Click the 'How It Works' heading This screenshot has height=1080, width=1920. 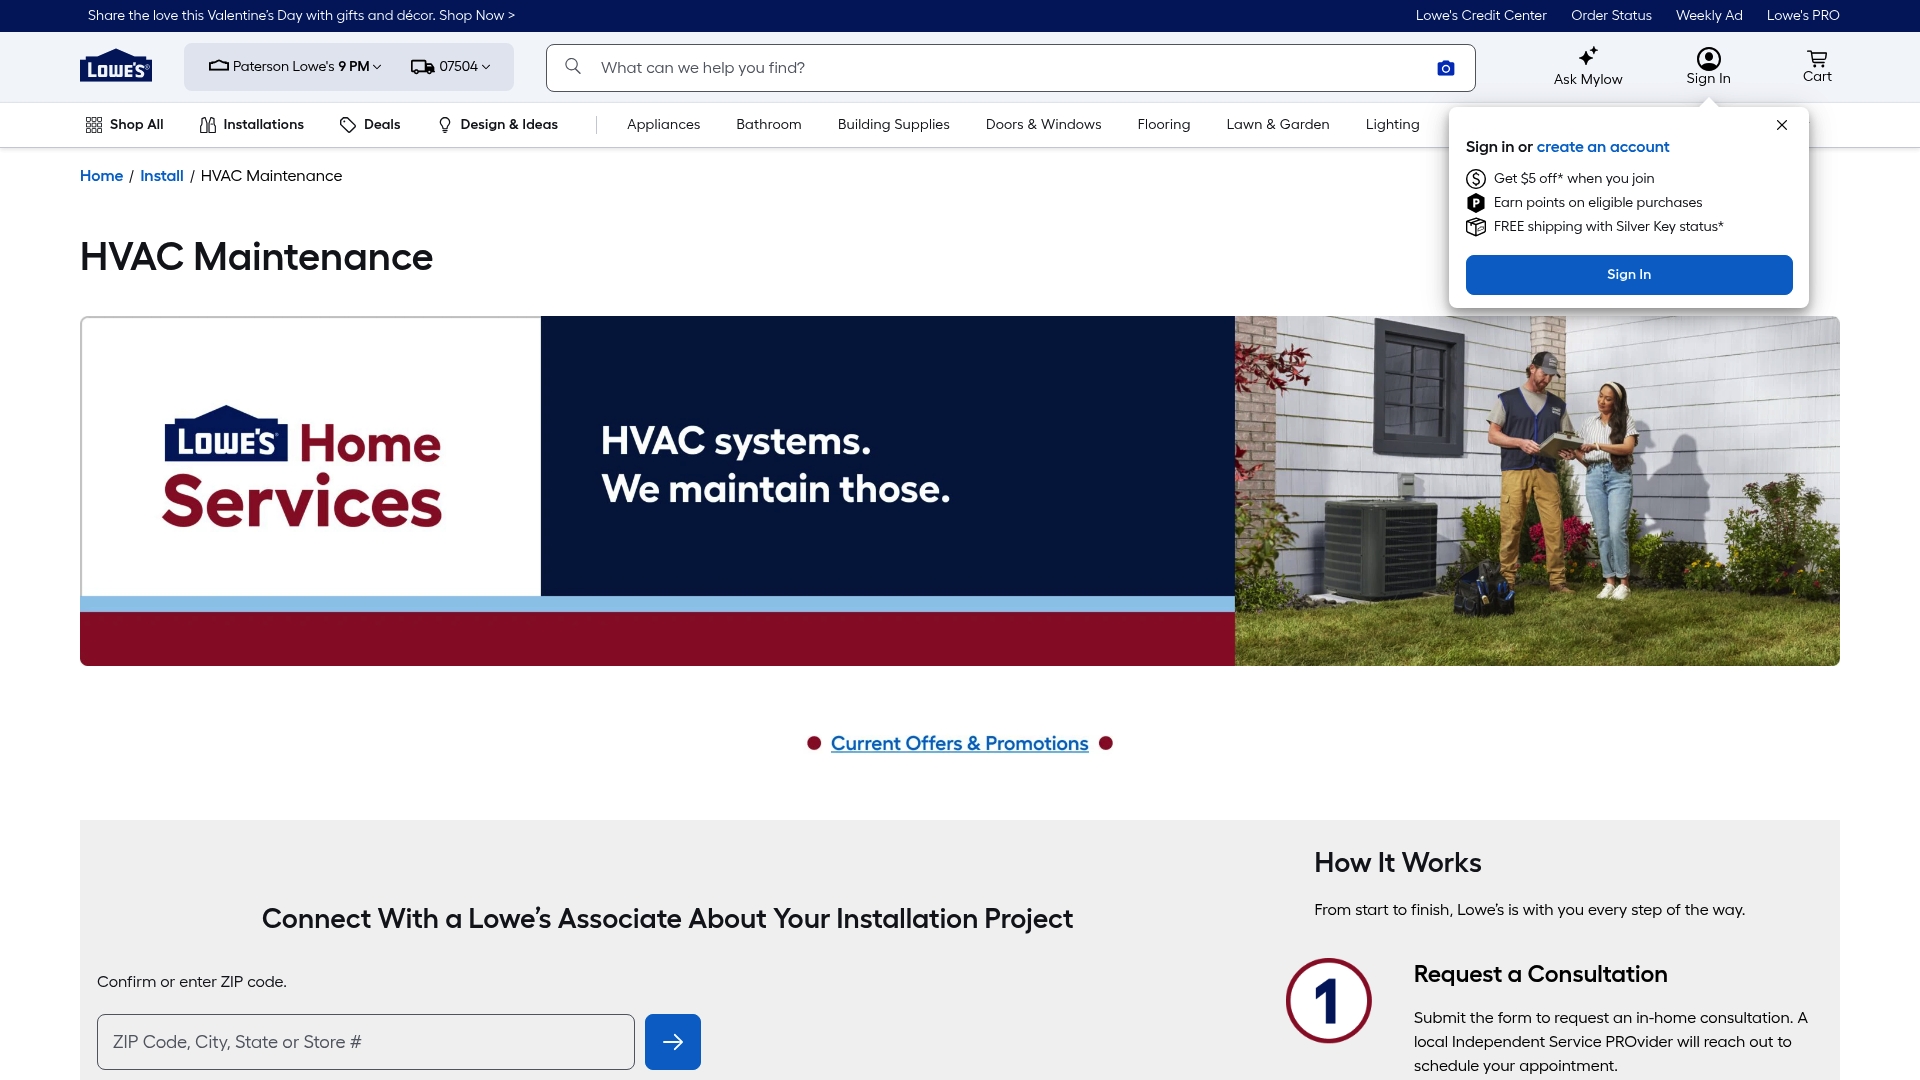(x=1398, y=863)
